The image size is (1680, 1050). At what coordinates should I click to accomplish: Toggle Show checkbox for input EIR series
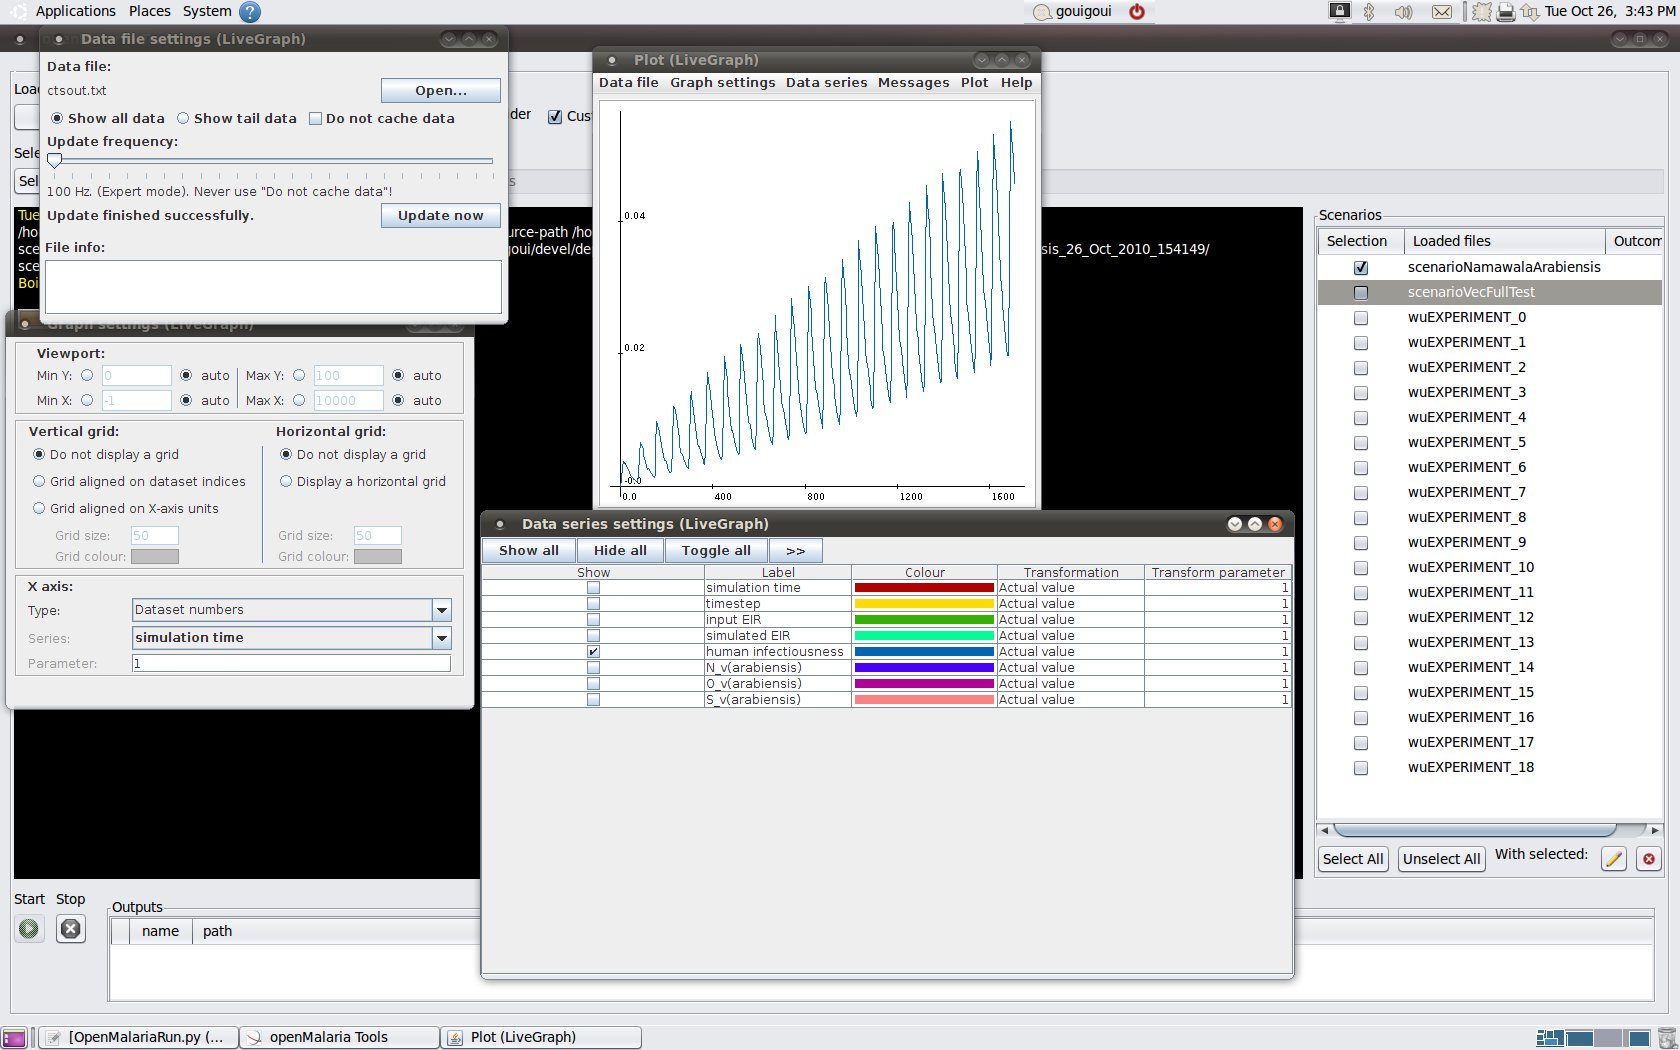593,620
